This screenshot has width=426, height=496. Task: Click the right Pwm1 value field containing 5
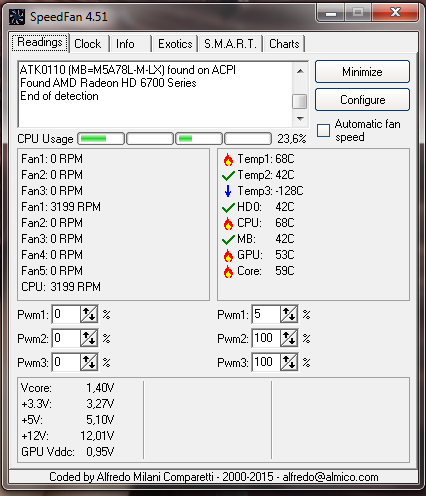pyautogui.click(x=266, y=314)
